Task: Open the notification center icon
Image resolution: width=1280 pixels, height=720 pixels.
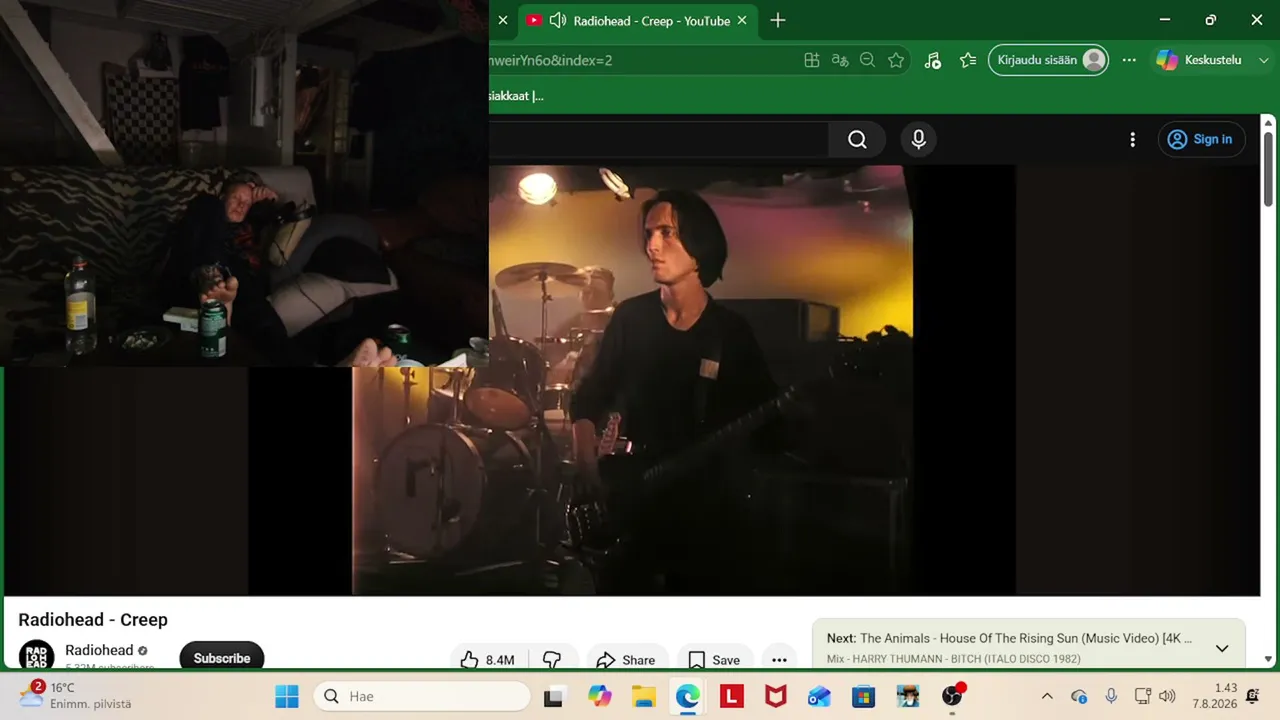Action: tap(1253, 696)
